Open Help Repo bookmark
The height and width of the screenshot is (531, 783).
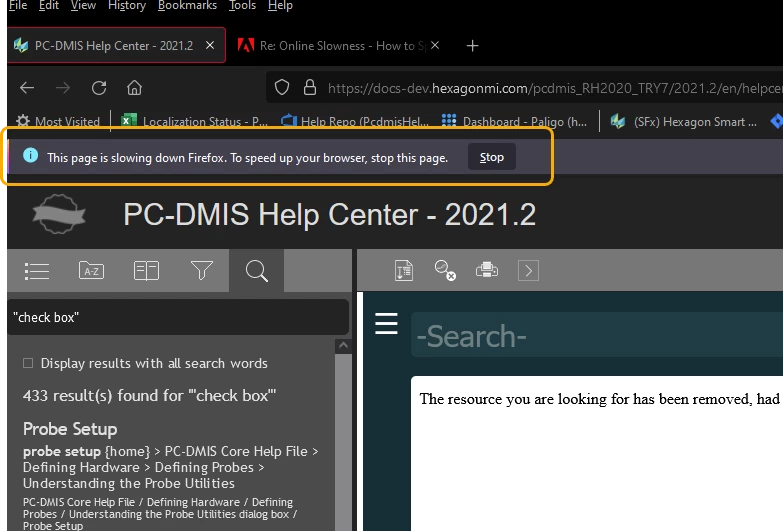(355, 121)
